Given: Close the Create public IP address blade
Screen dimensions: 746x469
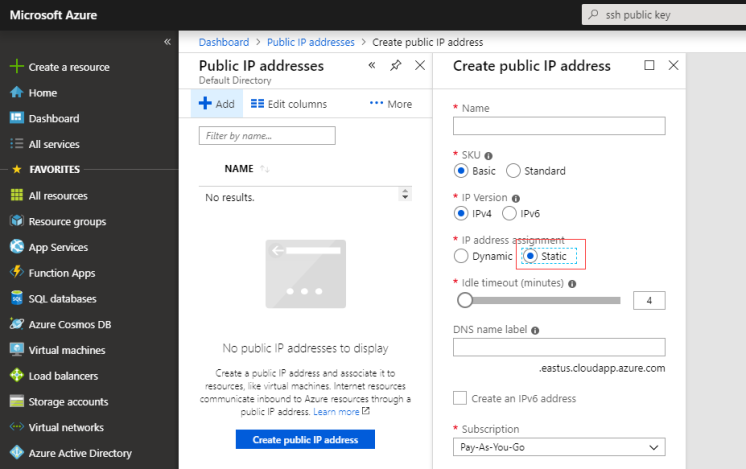Looking at the screenshot, I should [673, 65].
